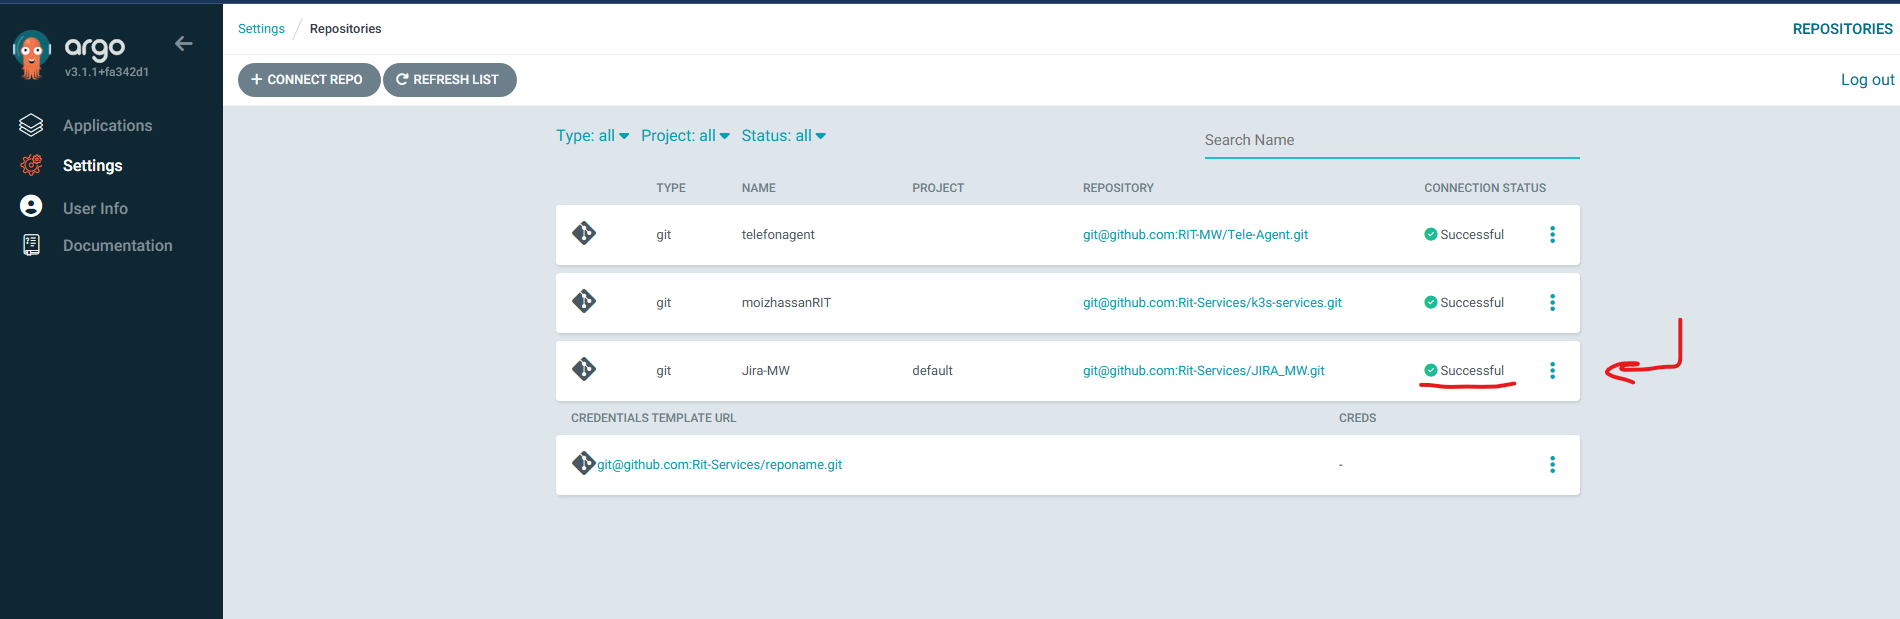Click the CONNECTION STATUS column header
The width and height of the screenshot is (1900, 619).
click(1485, 188)
